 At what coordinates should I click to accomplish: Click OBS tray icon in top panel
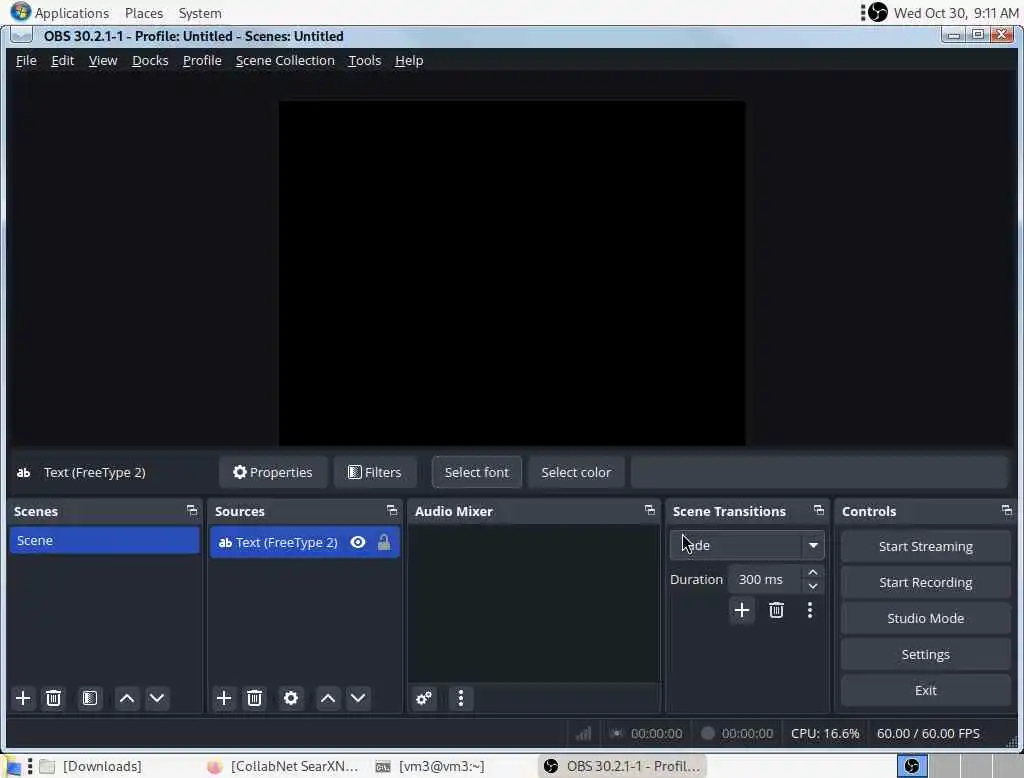coord(878,12)
